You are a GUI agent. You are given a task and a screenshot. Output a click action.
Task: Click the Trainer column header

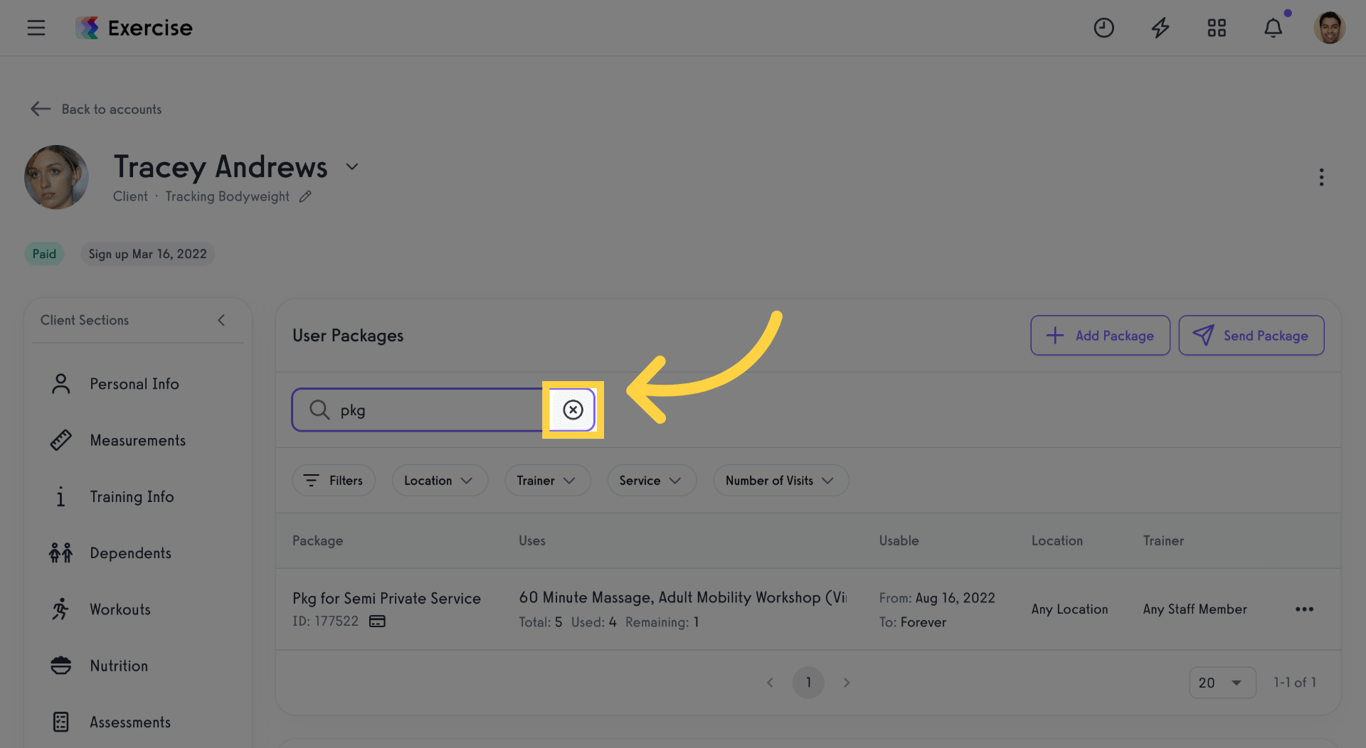click(x=1164, y=541)
